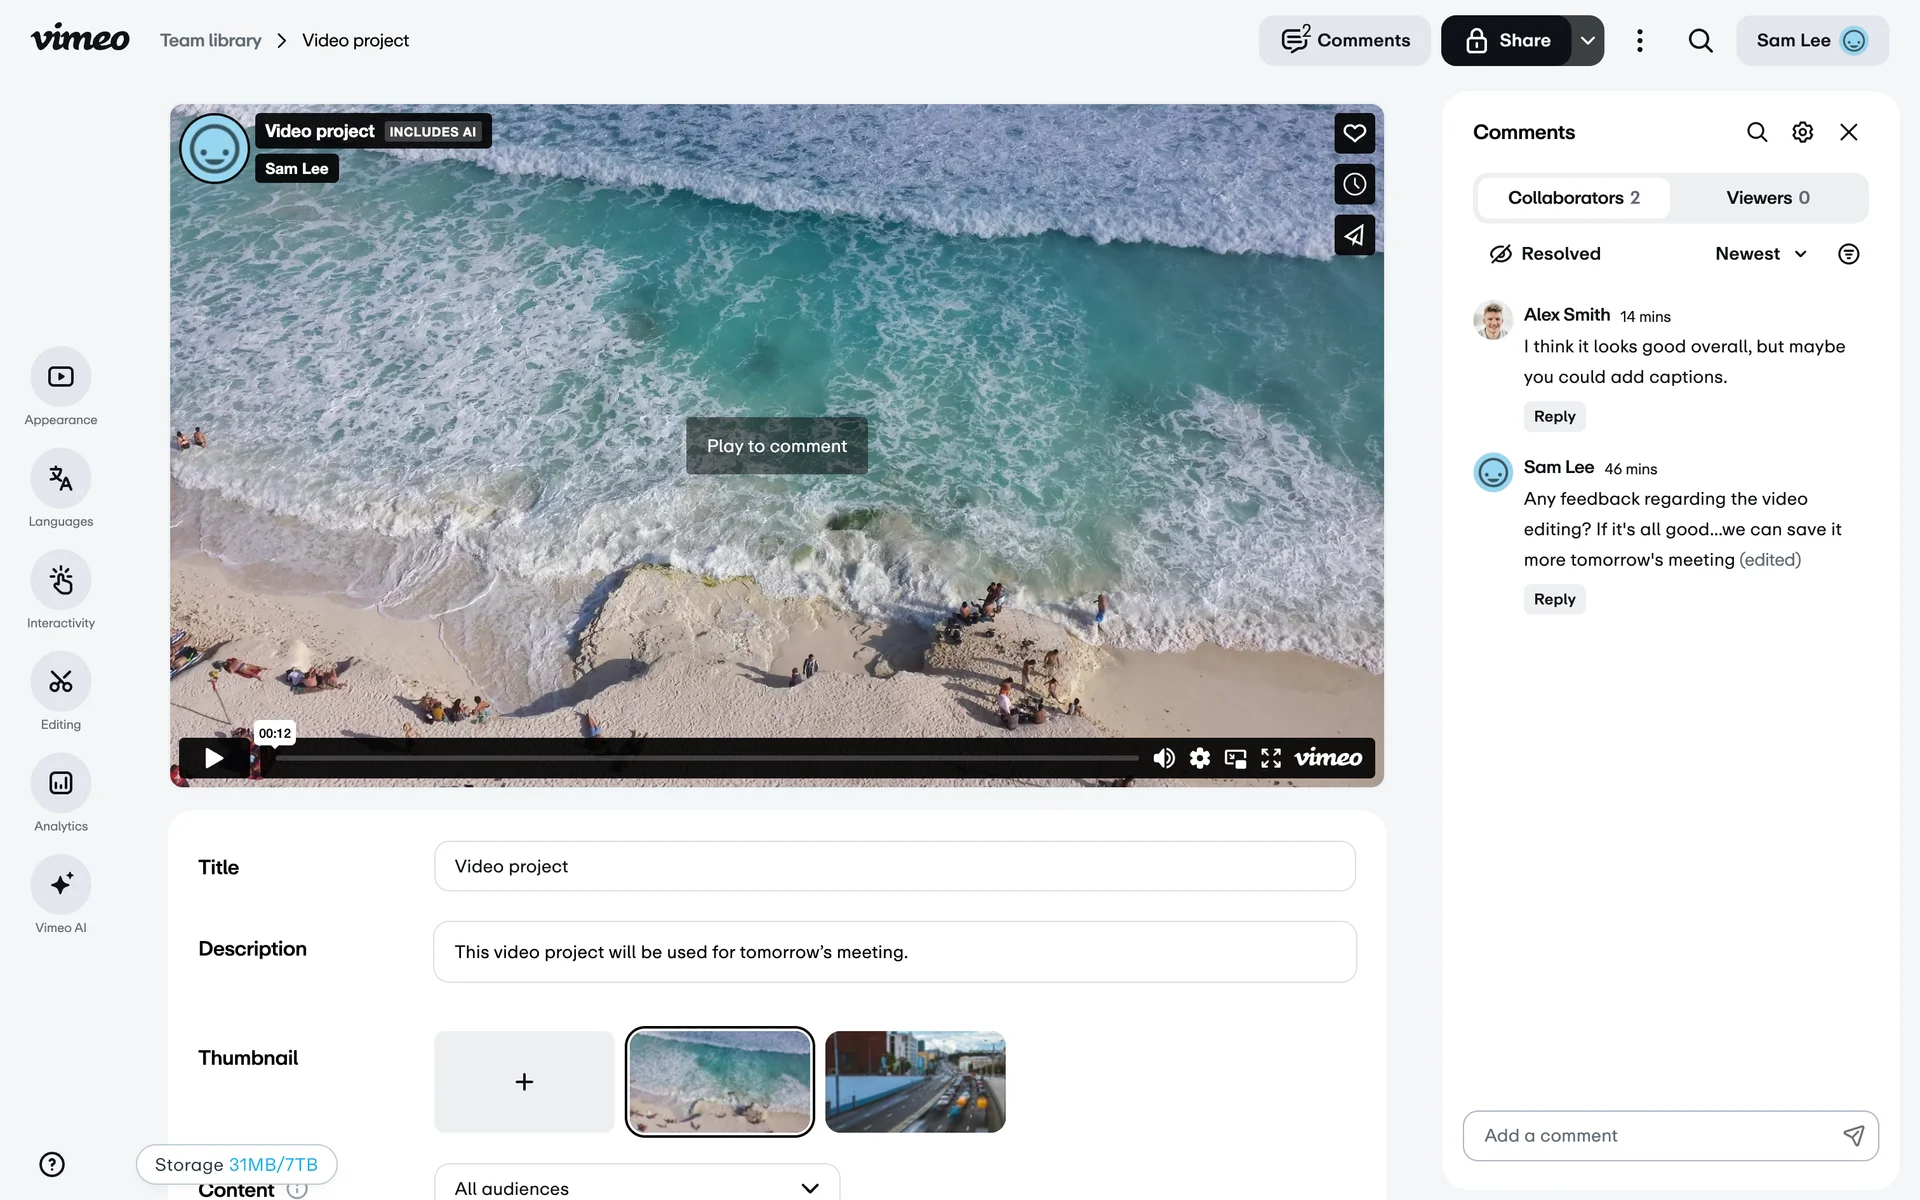Click the Watch Later clock icon
Image resolution: width=1920 pixels, height=1200 pixels.
point(1354,185)
